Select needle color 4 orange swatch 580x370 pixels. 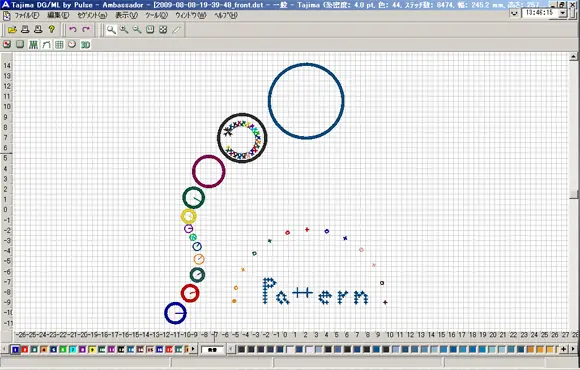tap(44, 349)
